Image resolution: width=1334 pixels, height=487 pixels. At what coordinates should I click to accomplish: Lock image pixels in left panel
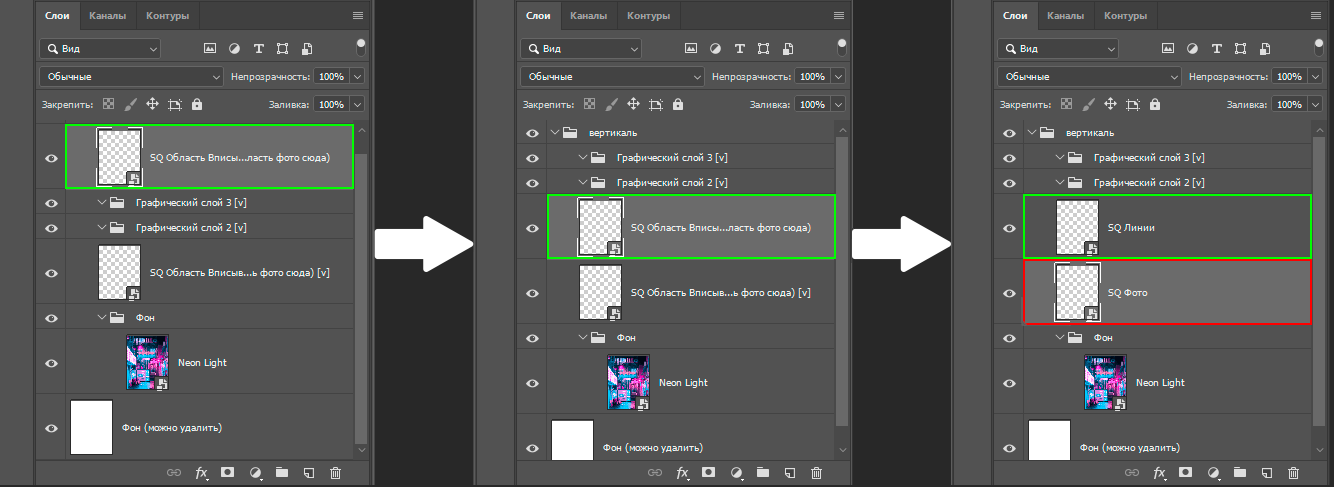pyautogui.click(x=130, y=104)
